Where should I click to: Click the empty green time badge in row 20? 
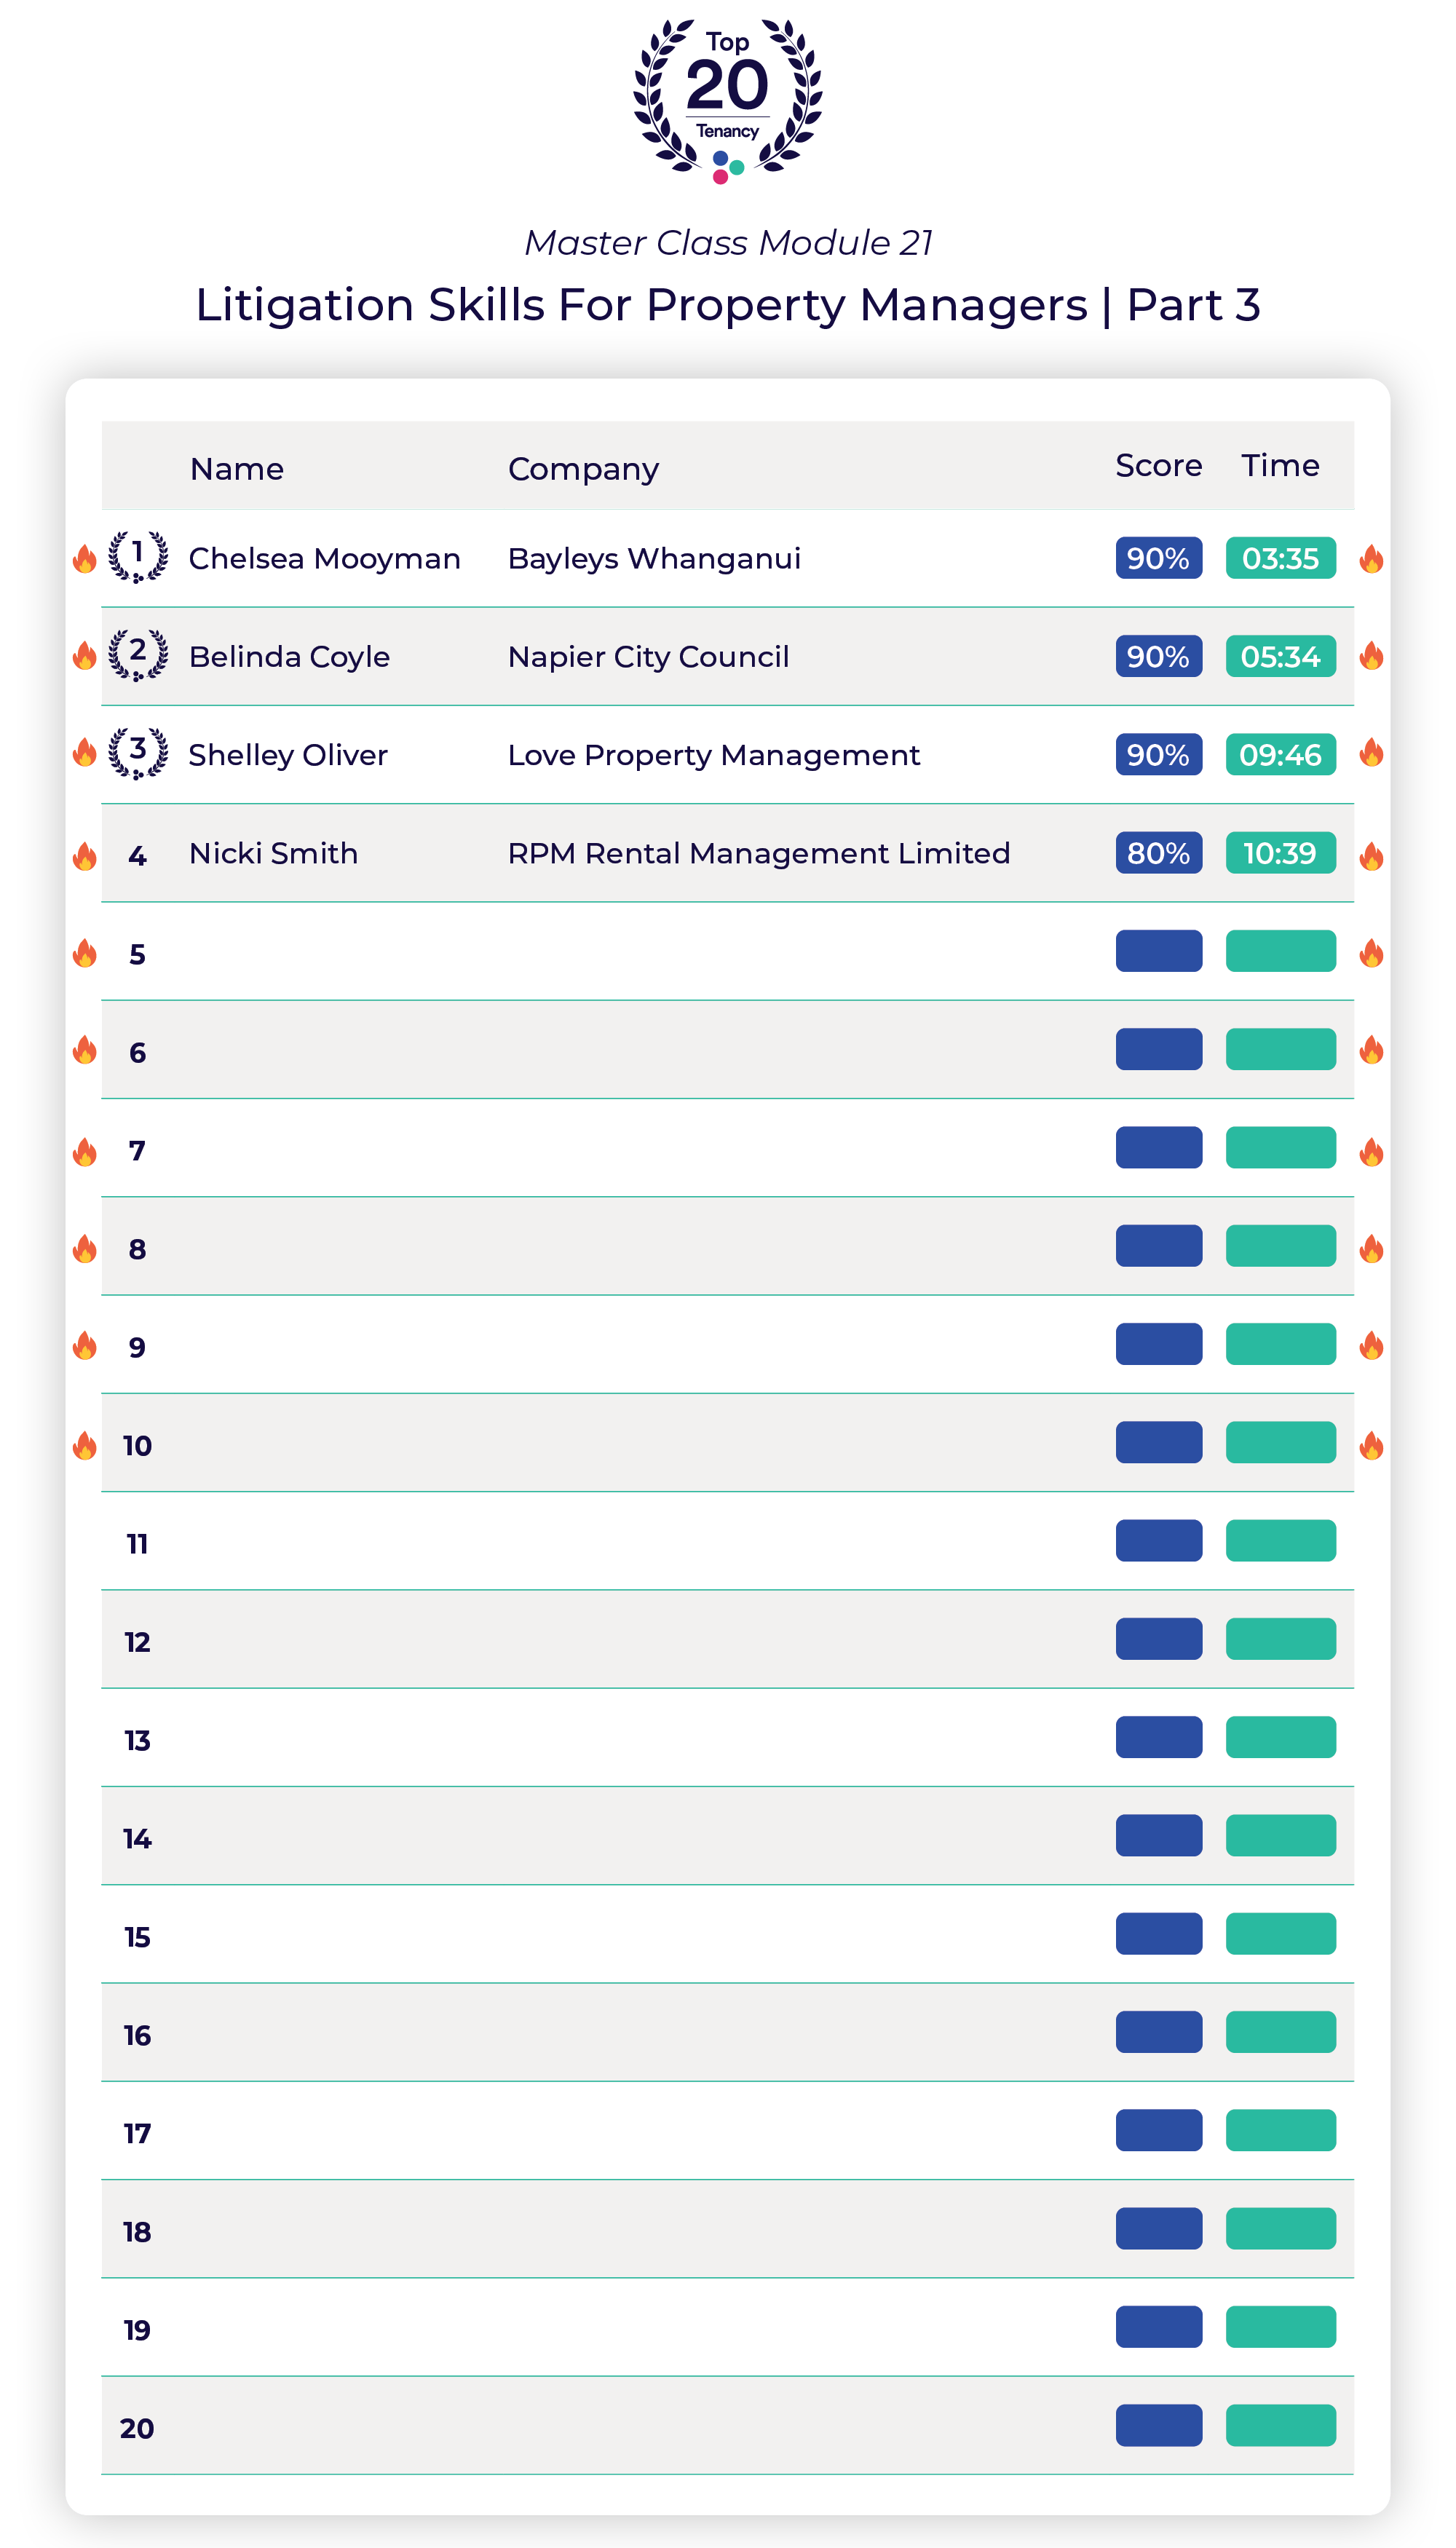click(x=1280, y=2425)
